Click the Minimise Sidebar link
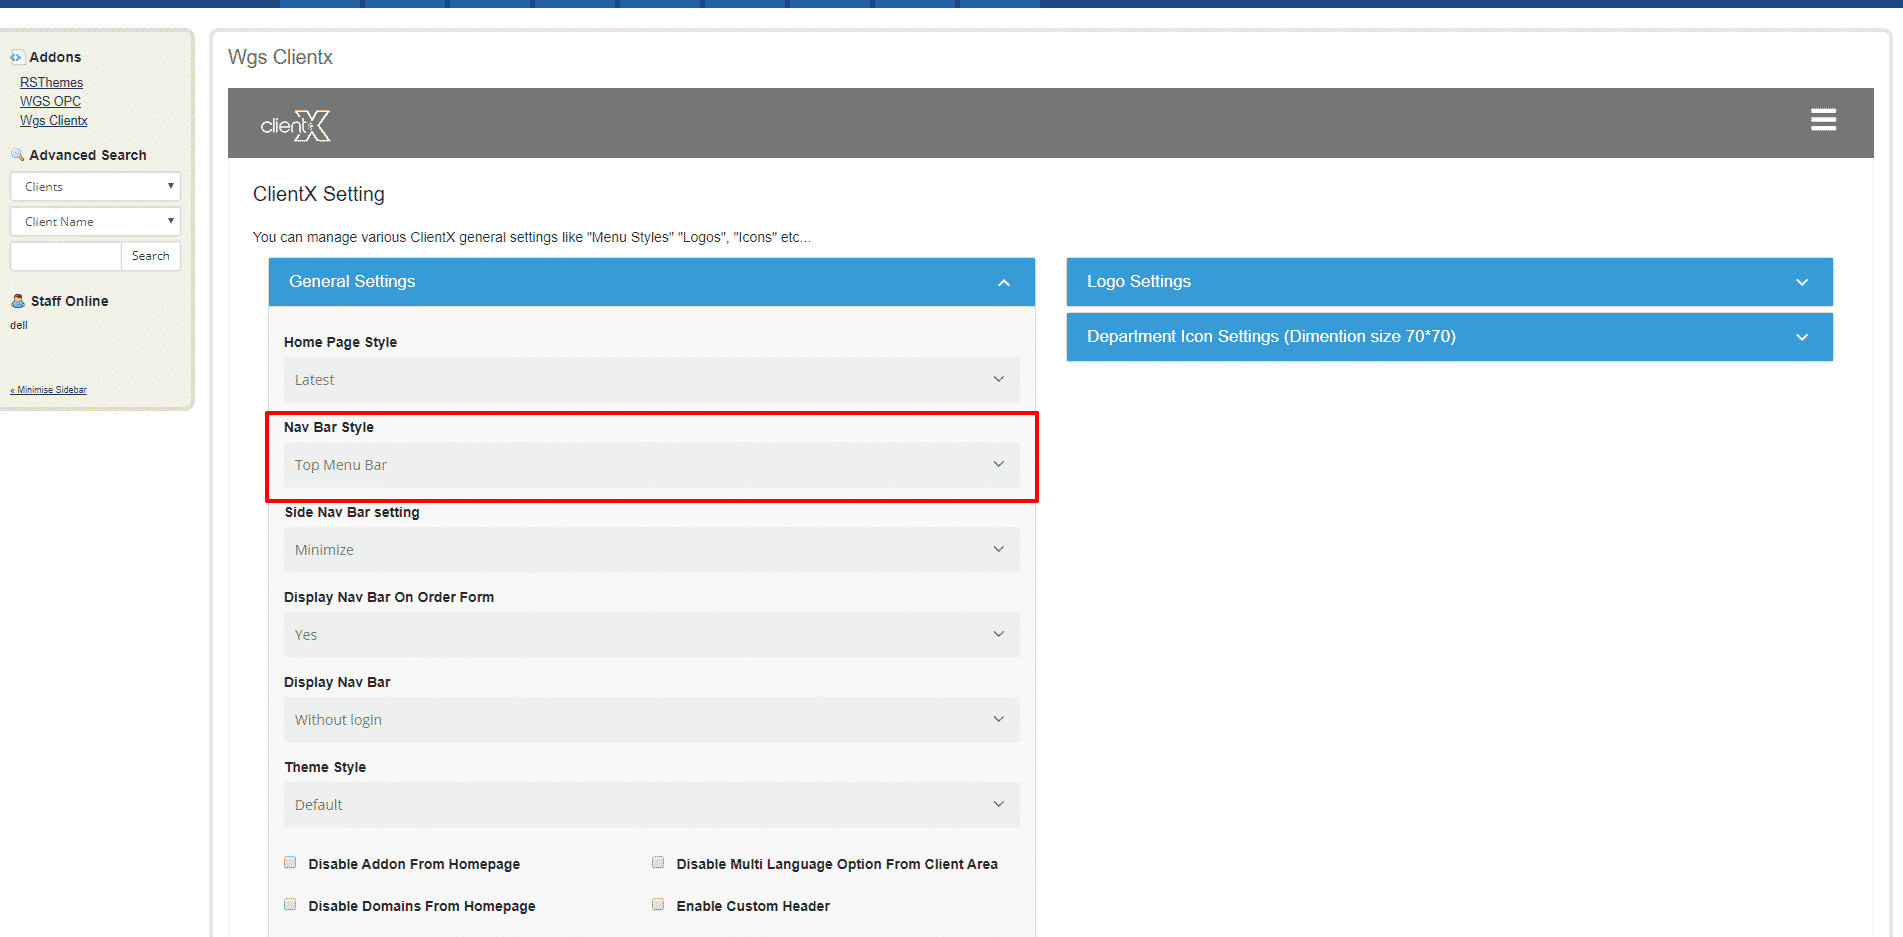The height and width of the screenshot is (937, 1903). (49, 390)
